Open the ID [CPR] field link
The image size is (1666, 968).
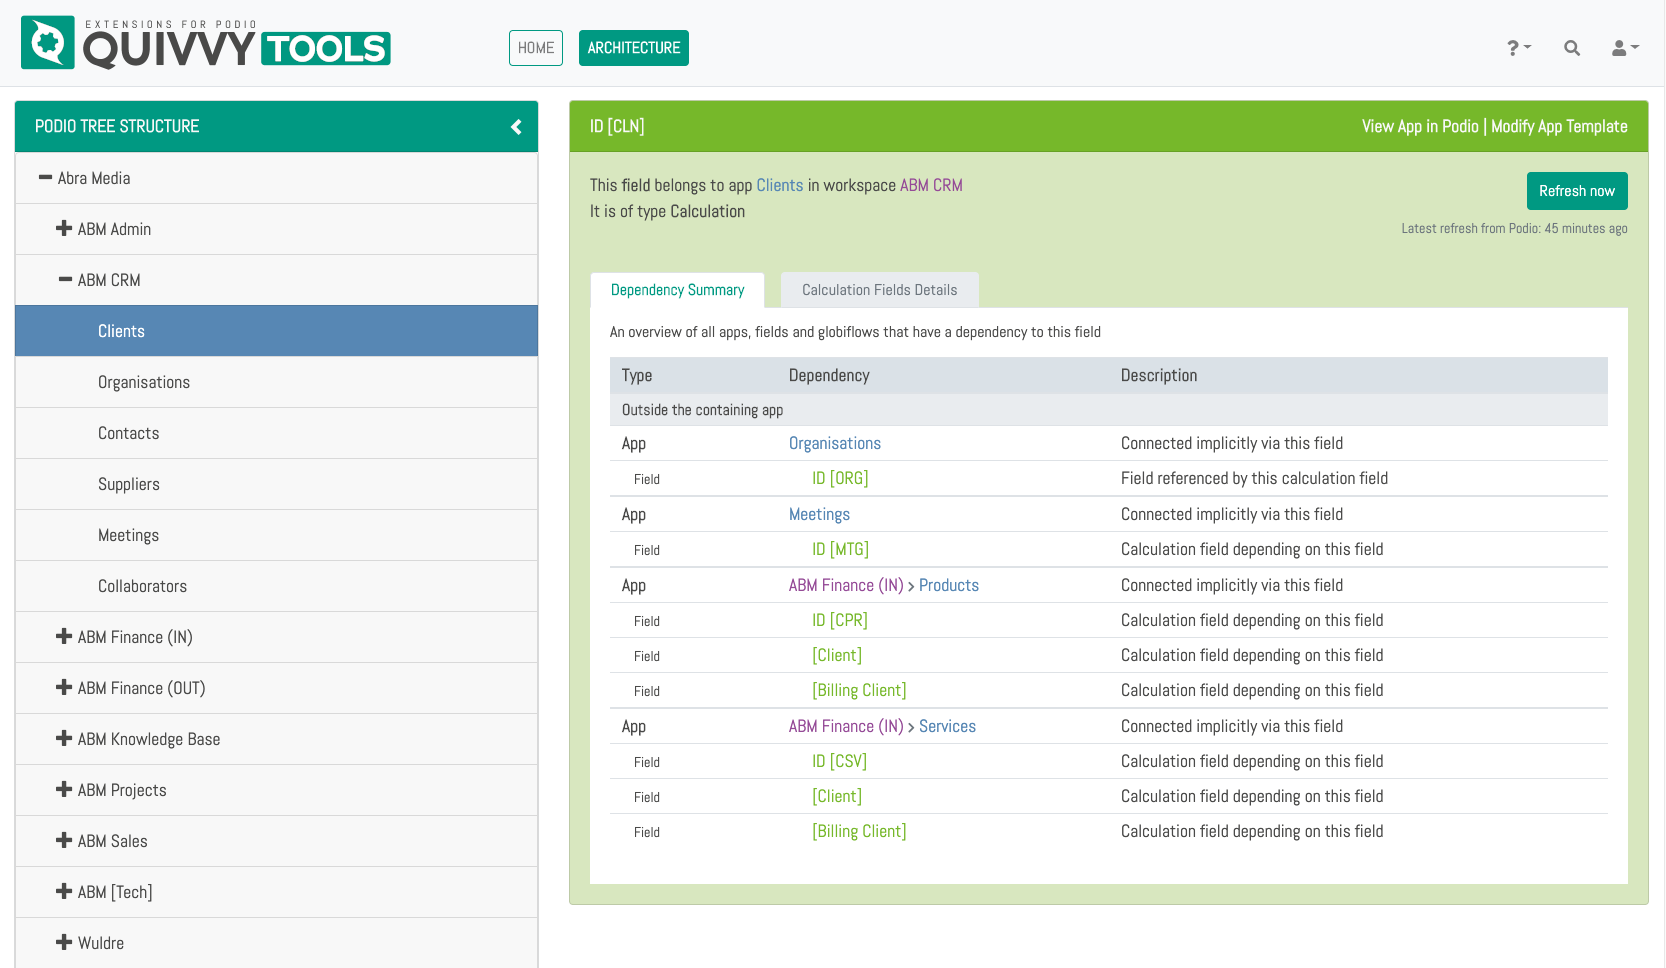click(840, 621)
